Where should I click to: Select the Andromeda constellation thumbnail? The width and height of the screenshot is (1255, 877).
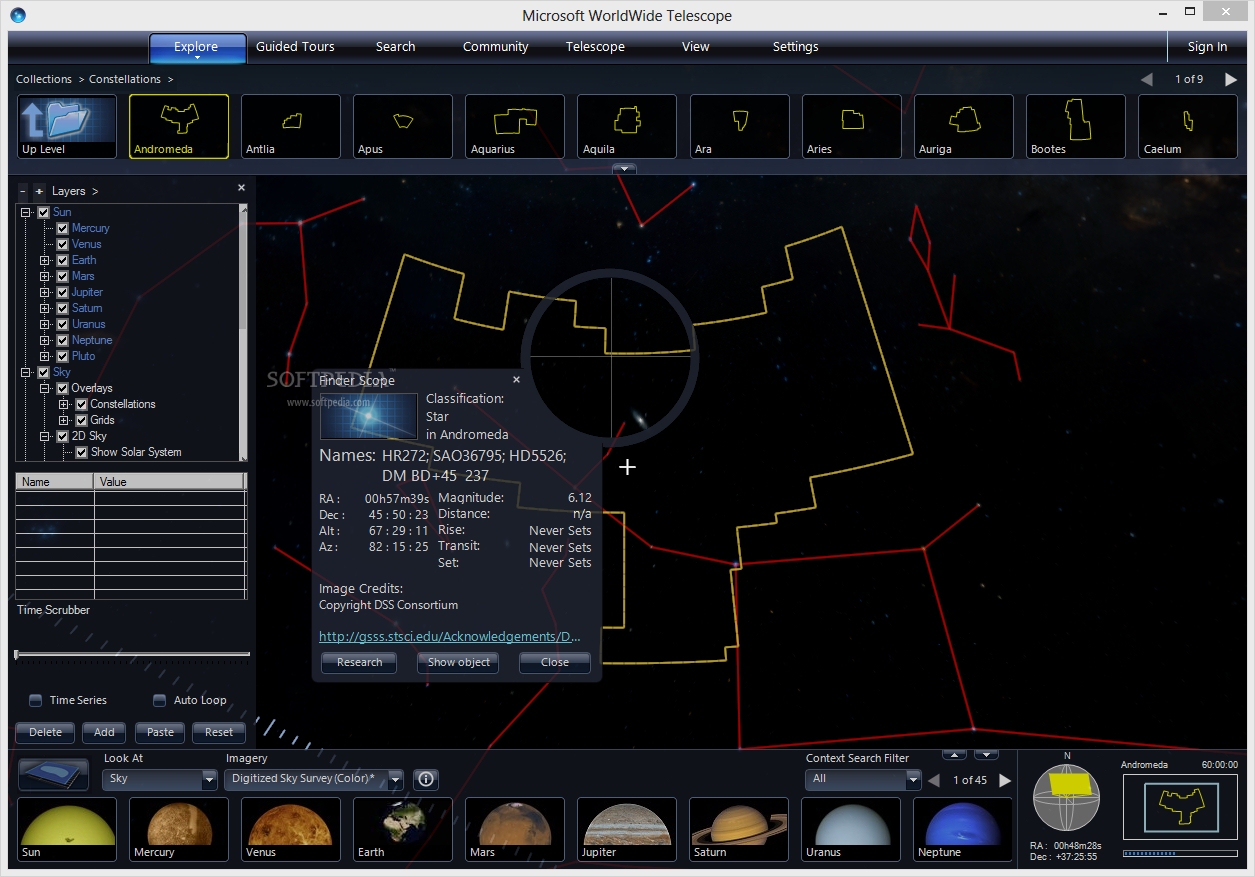tap(179, 127)
